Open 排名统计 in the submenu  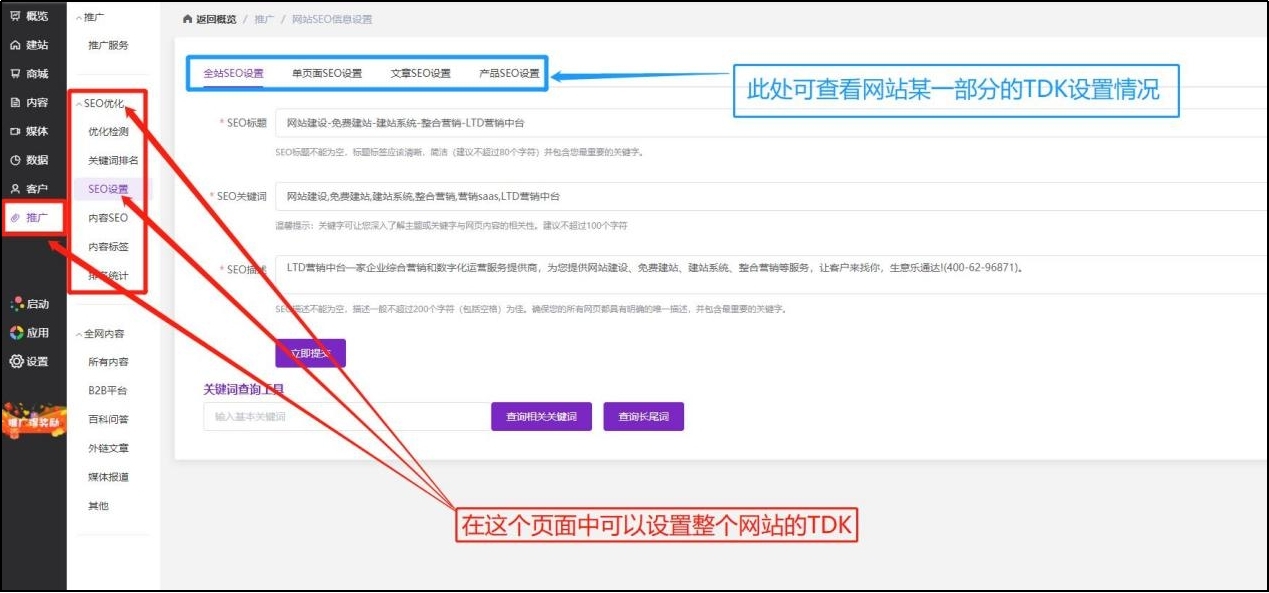(x=108, y=276)
